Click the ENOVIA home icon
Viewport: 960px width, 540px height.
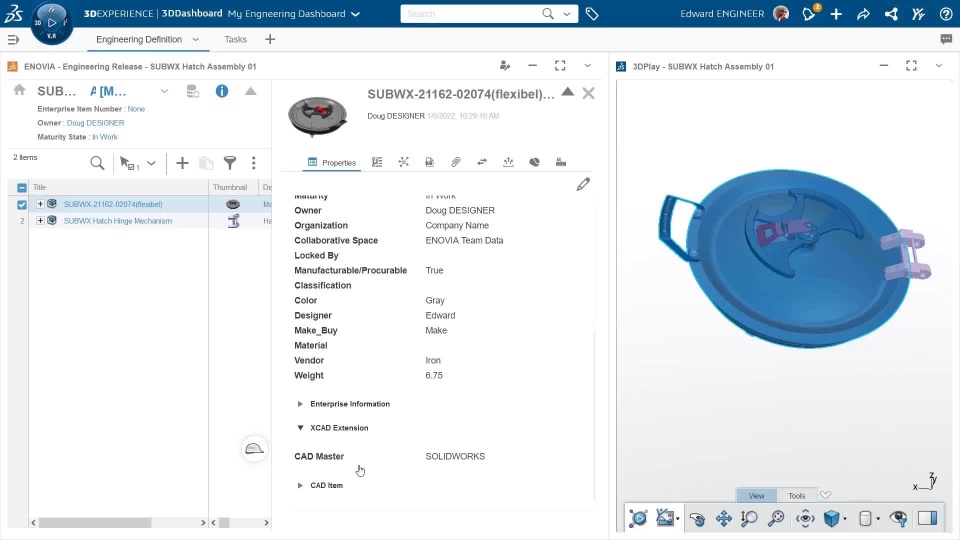coord(20,90)
